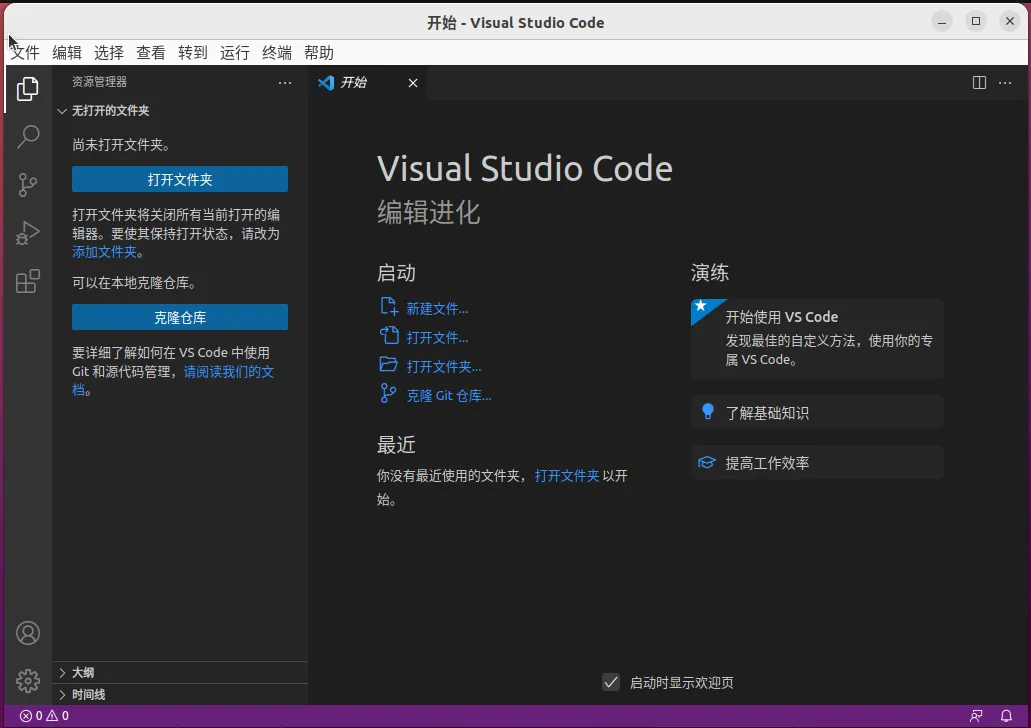The height and width of the screenshot is (728, 1031).
Task: Click 打开文件夹 link under 最近
Action: pyautogui.click(x=567, y=475)
